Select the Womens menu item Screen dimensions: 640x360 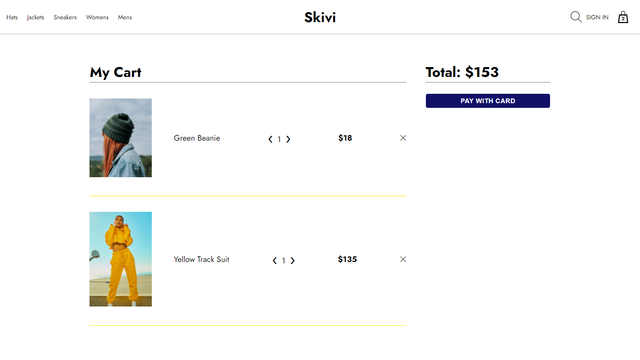pos(97,17)
